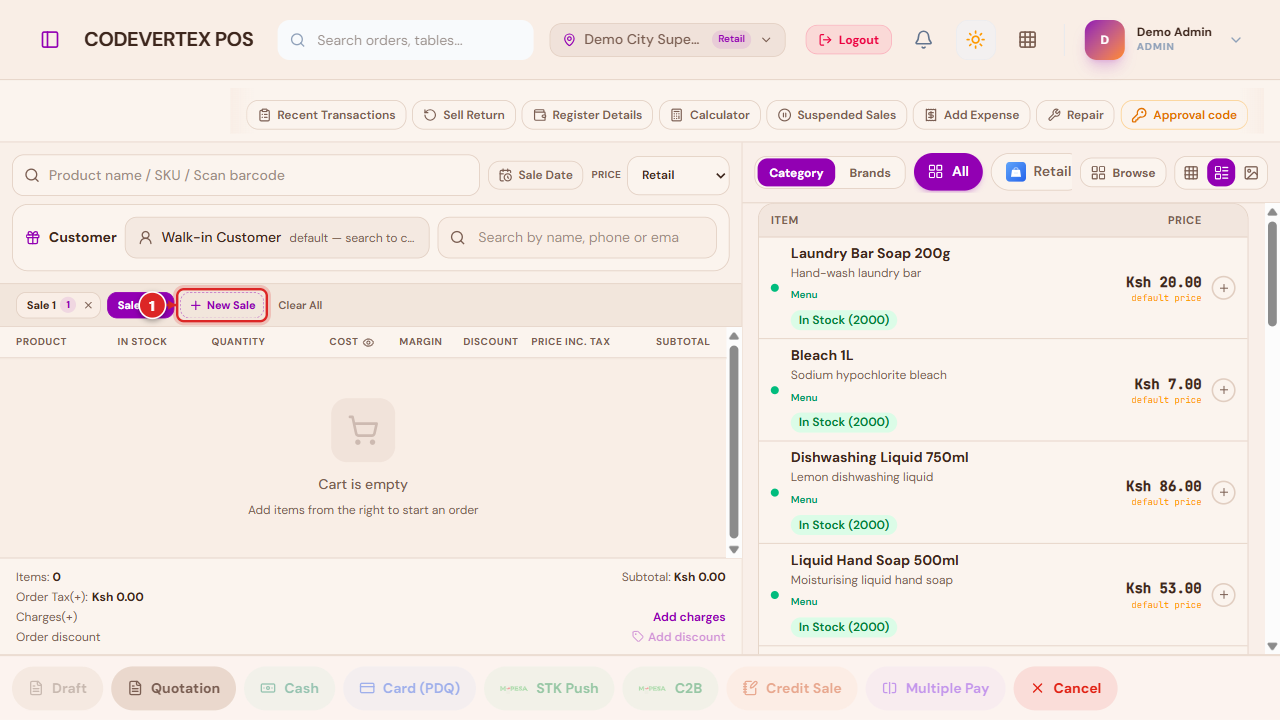Screen dimensions: 1280x720
Task: Open the Repair tool
Action: click(1075, 115)
